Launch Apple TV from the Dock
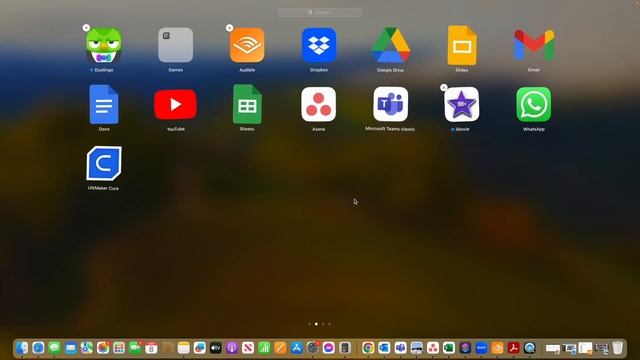The width and height of the screenshot is (640, 360). pyautogui.click(x=216, y=348)
